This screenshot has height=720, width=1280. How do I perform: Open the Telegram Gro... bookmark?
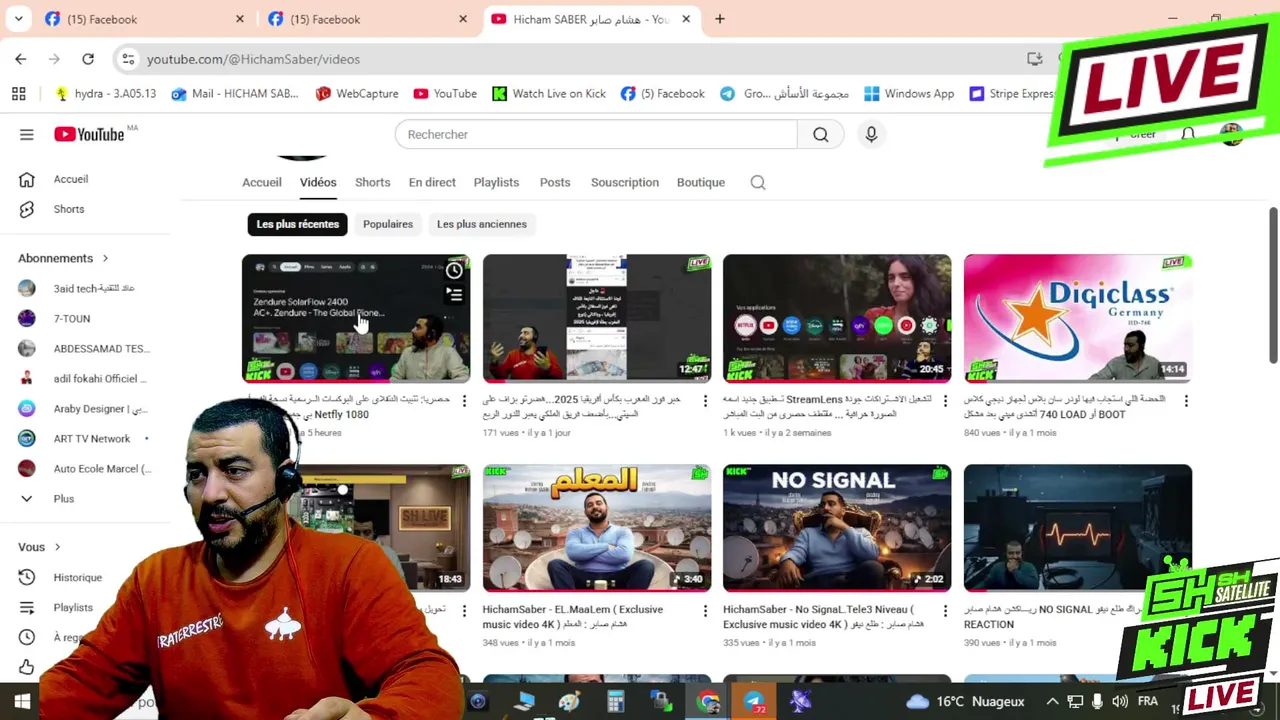784,93
